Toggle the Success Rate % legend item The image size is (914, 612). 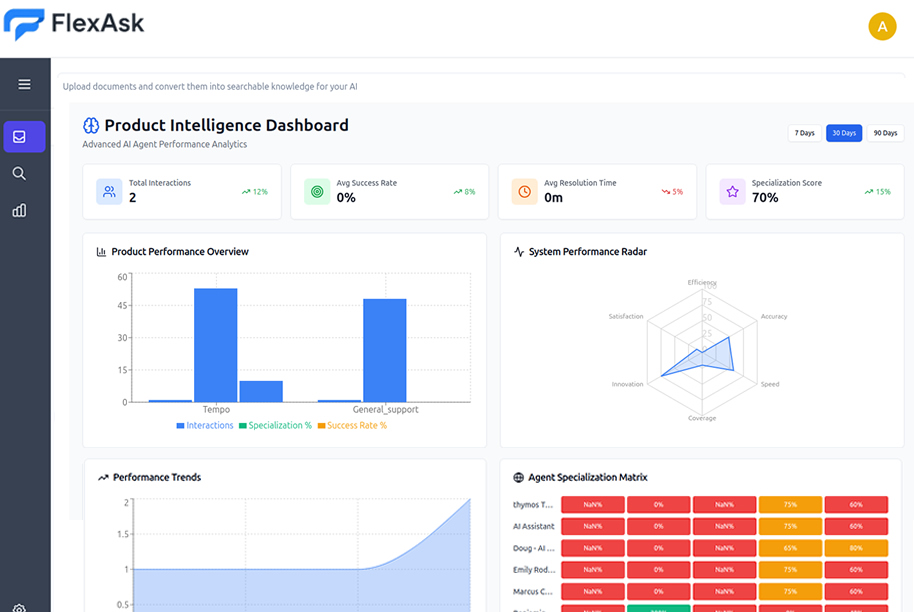pos(352,425)
